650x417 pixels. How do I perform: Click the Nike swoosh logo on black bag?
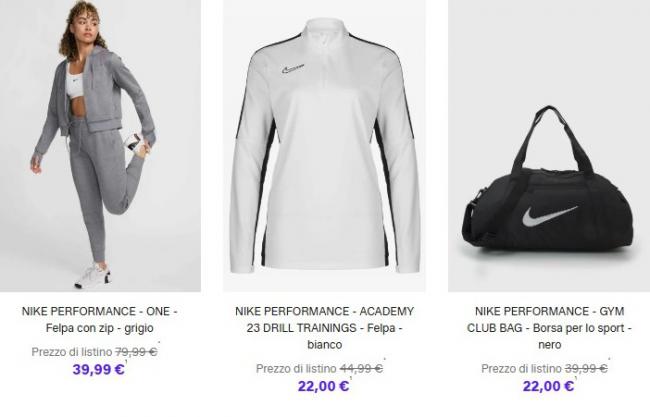tap(549, 216)
